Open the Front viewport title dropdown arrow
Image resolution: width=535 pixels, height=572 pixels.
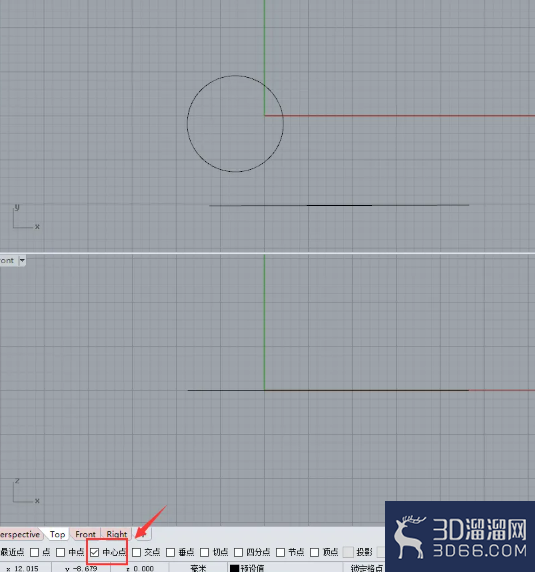click(22, 260)
